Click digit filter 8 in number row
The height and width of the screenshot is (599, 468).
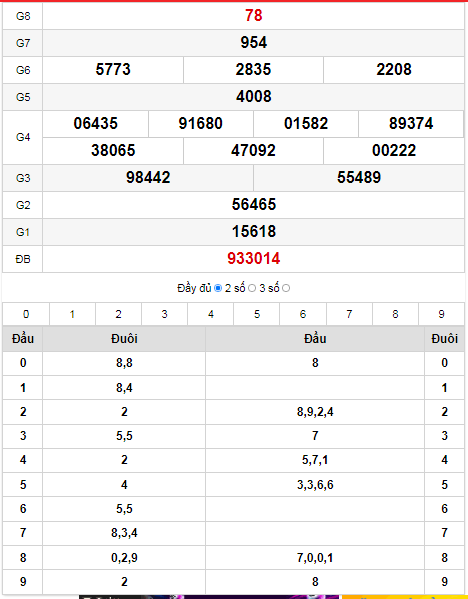pos(395,314)
